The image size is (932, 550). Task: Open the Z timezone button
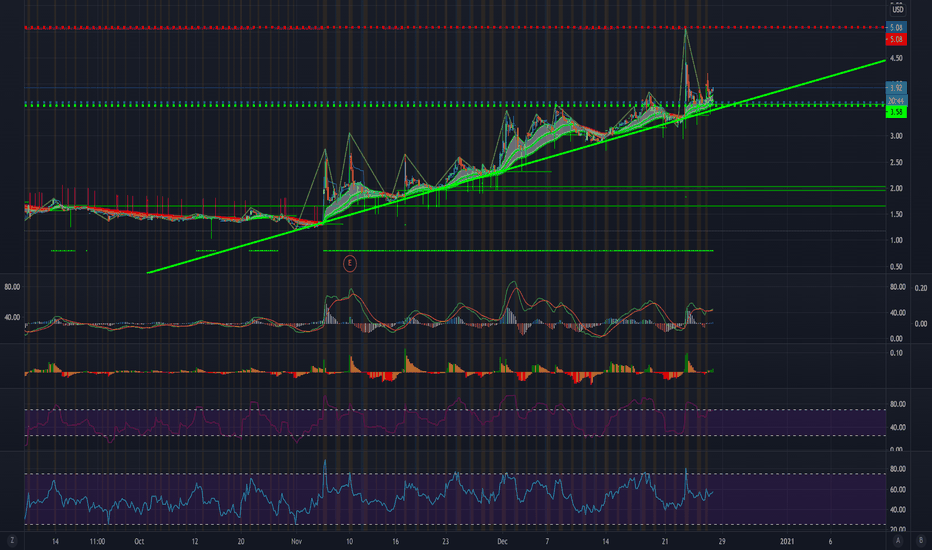tap(12, 540)
